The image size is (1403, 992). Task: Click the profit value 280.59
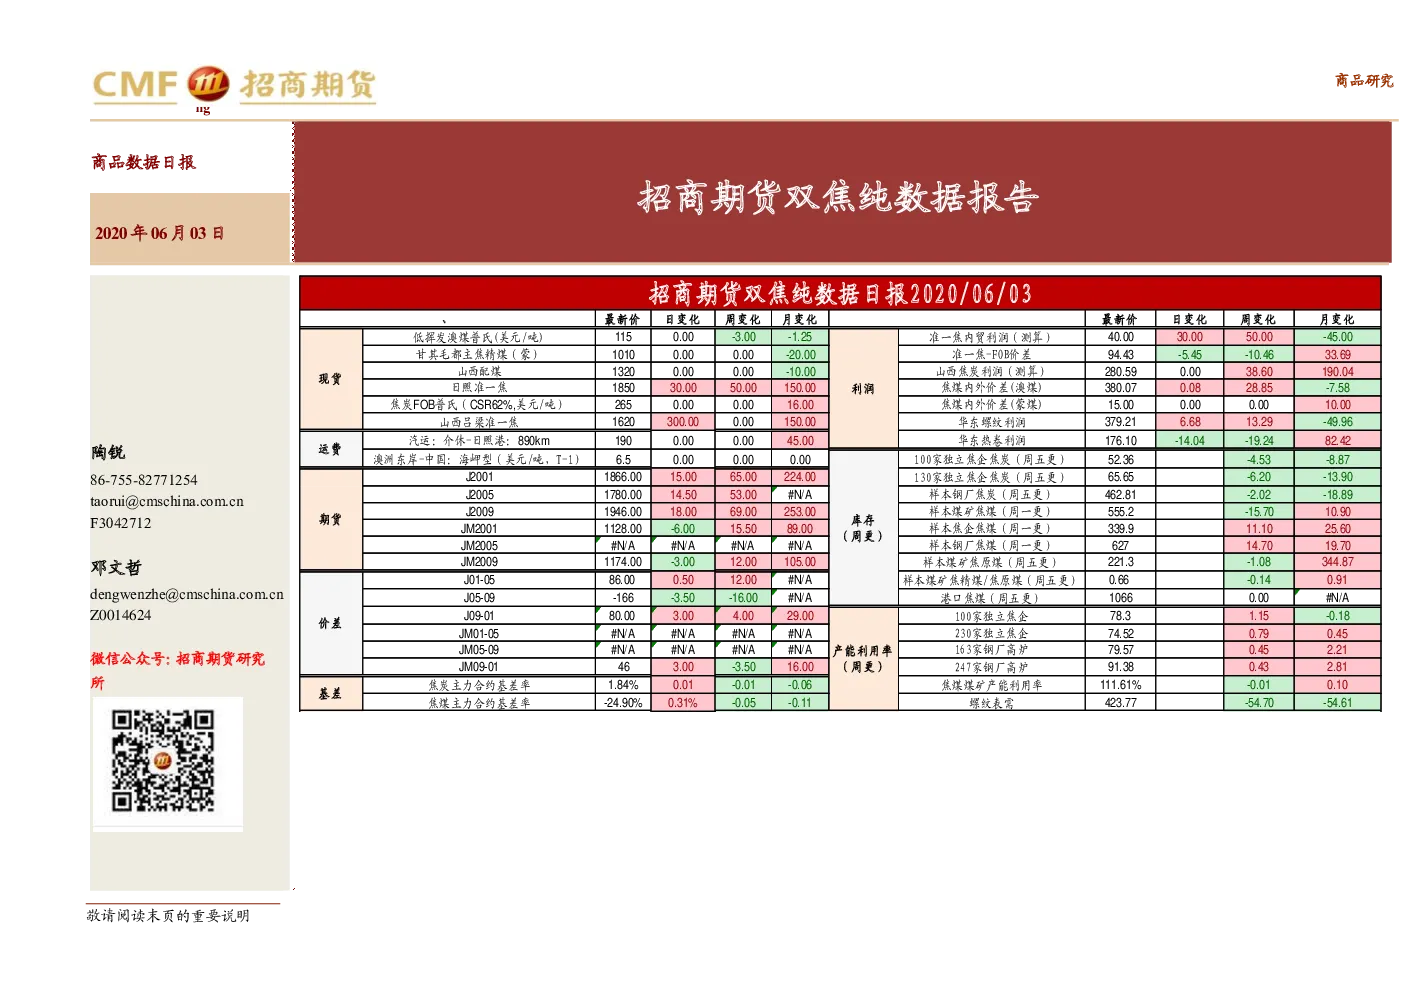pos(1121,371)
